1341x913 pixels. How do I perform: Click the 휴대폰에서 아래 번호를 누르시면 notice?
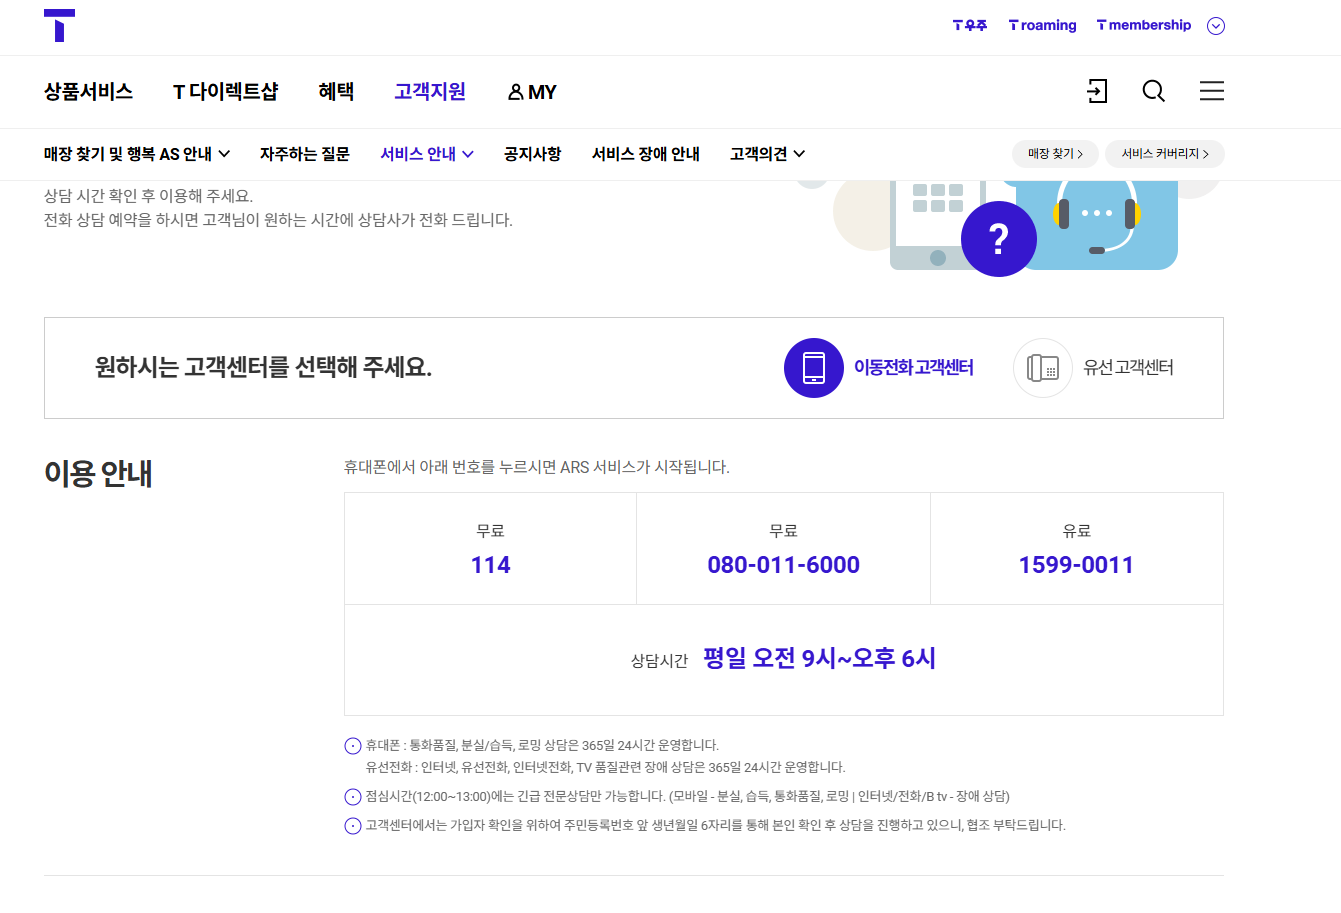click(537, 467)
